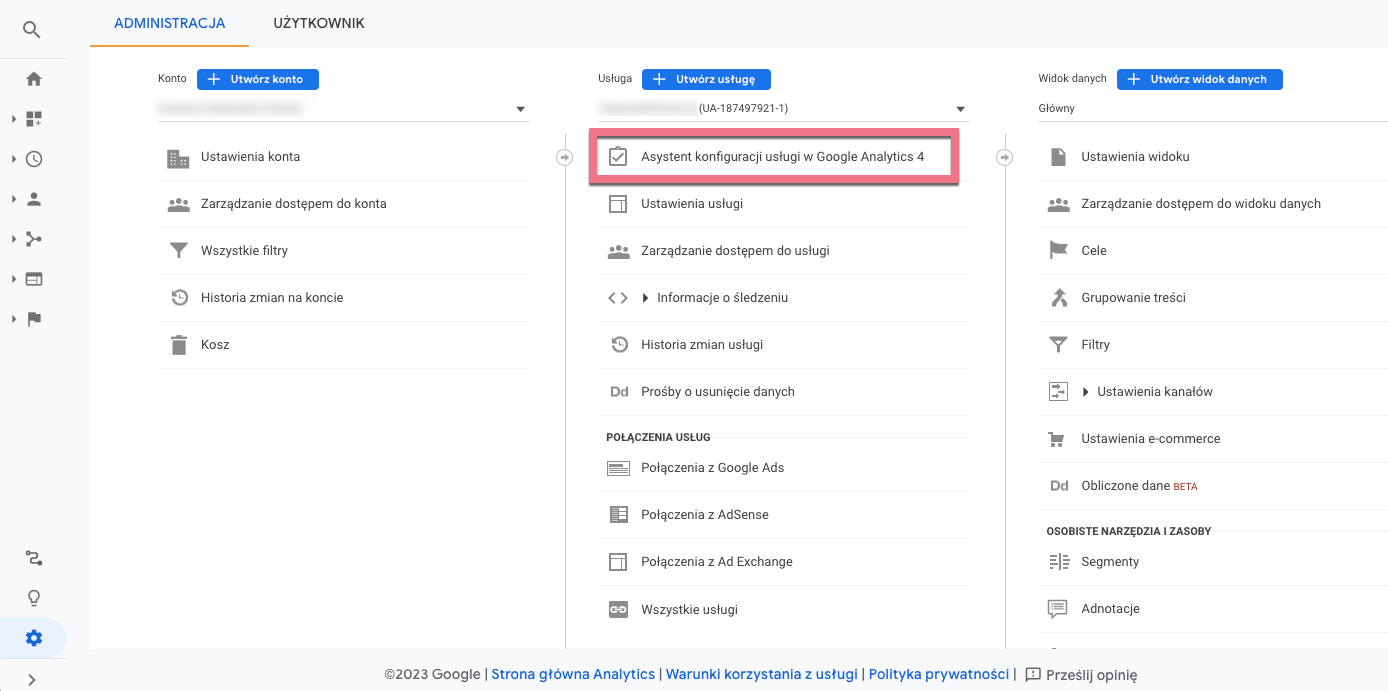1388x691 pixels.
Task: Click the Kosz trash bin icon
Action: coord(179,345)
